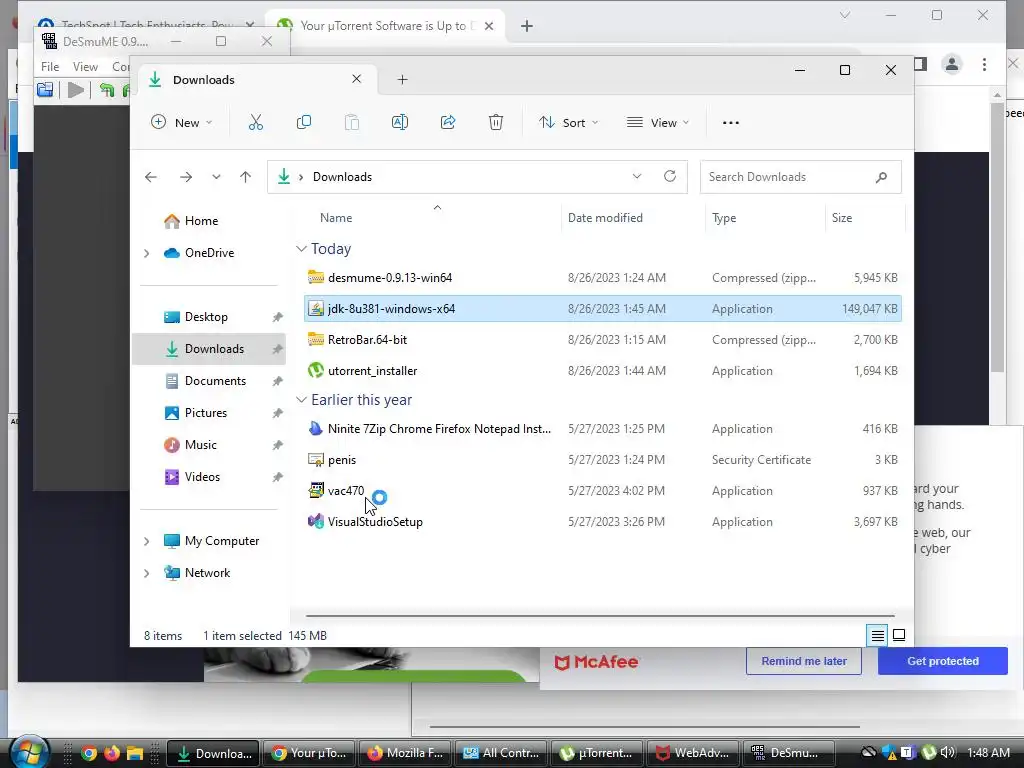This screenshot has height=768, width=1024.
Task: Launch Firefox from quick launch bar
Action: coord(112,753)
